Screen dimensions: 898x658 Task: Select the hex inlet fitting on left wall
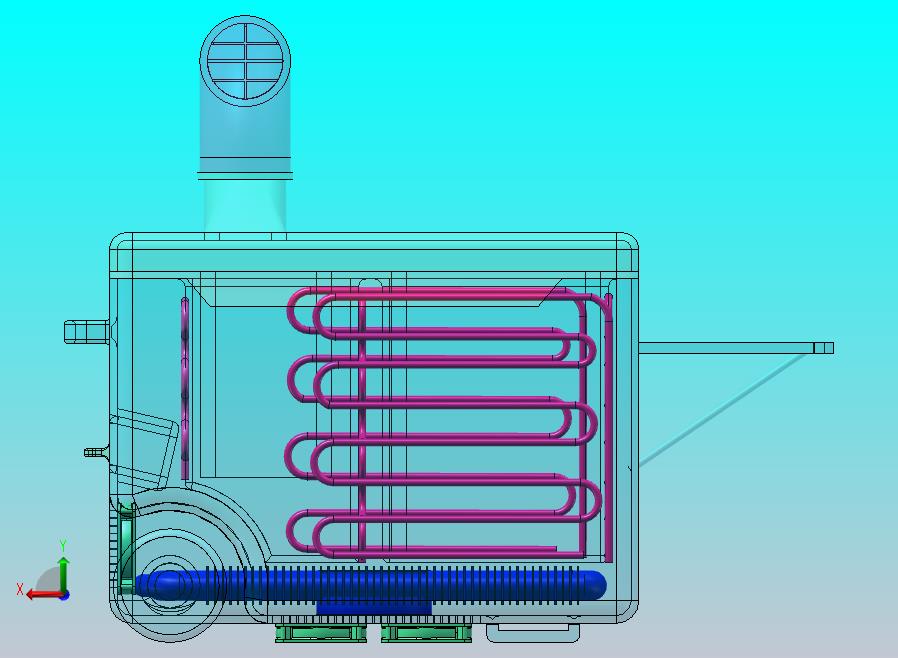(87, 332)
